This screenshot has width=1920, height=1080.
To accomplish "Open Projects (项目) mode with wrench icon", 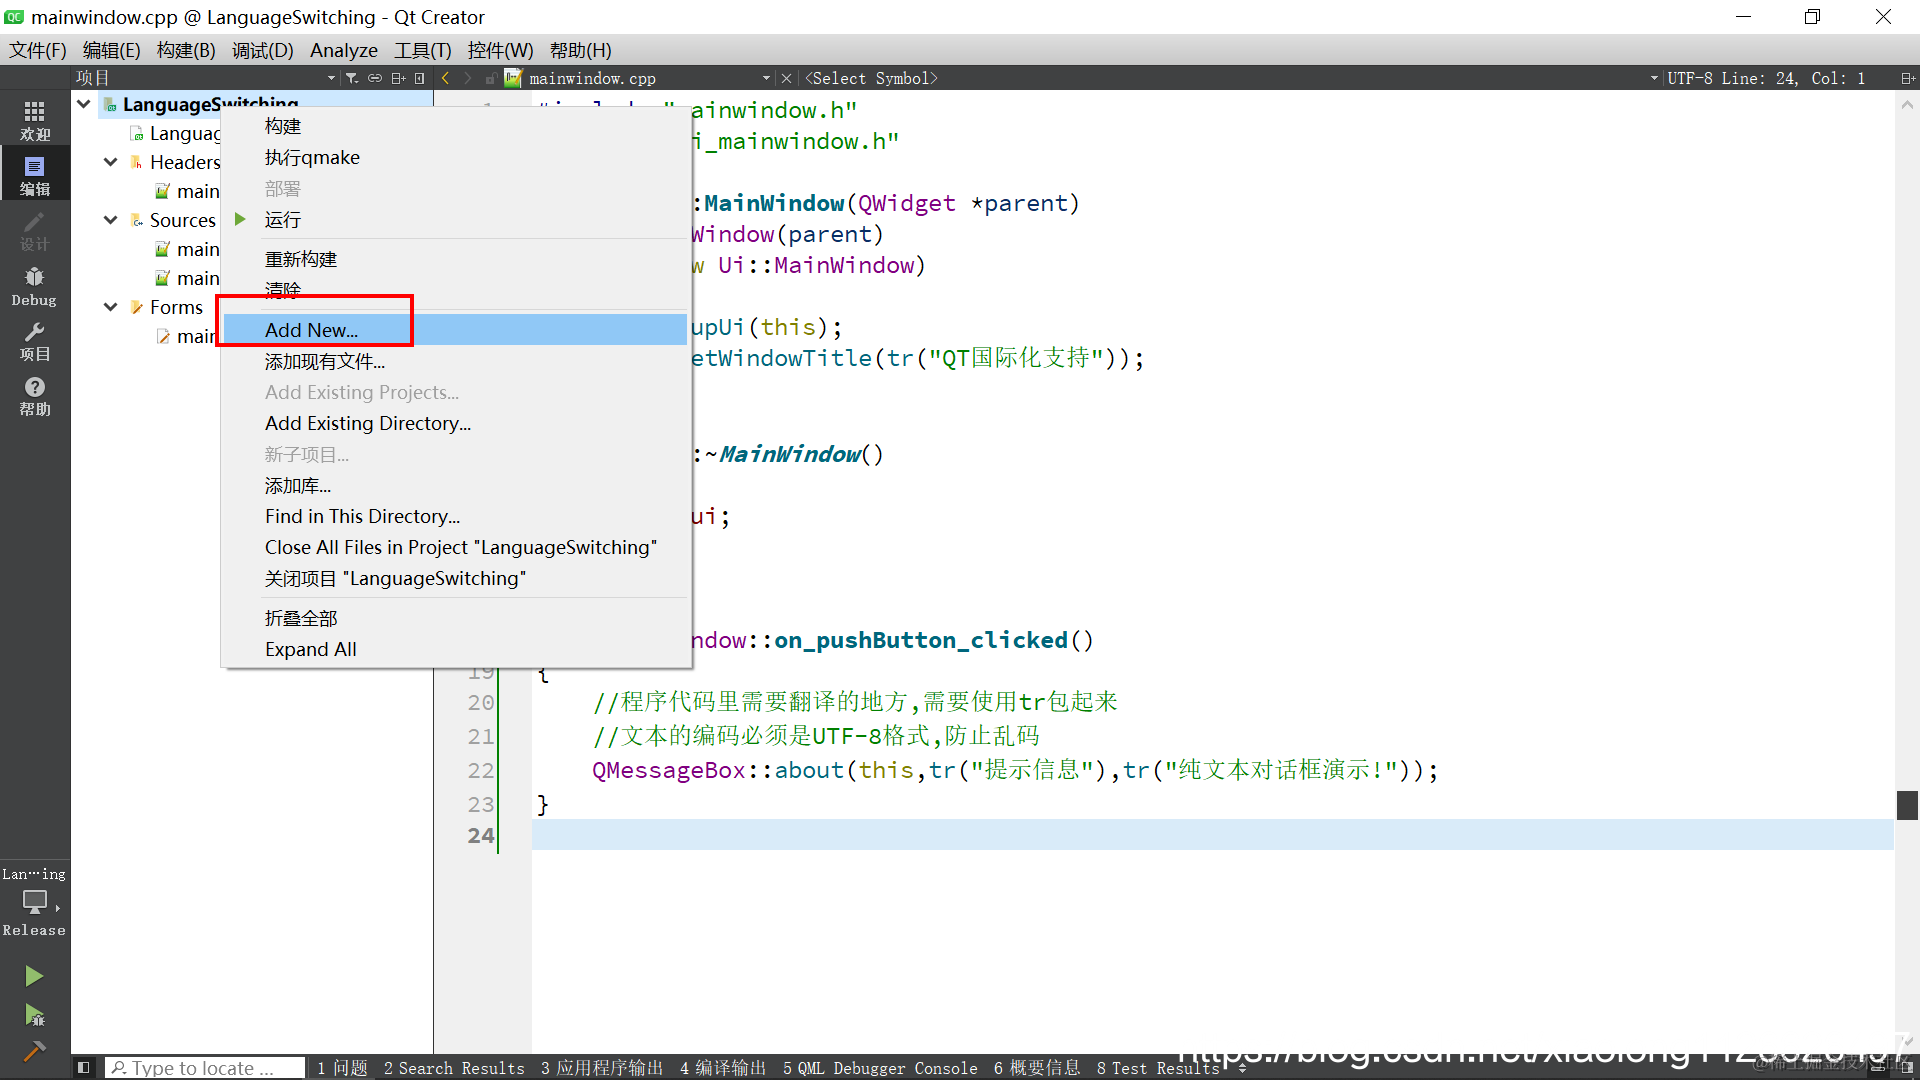I will click(35, 341).
